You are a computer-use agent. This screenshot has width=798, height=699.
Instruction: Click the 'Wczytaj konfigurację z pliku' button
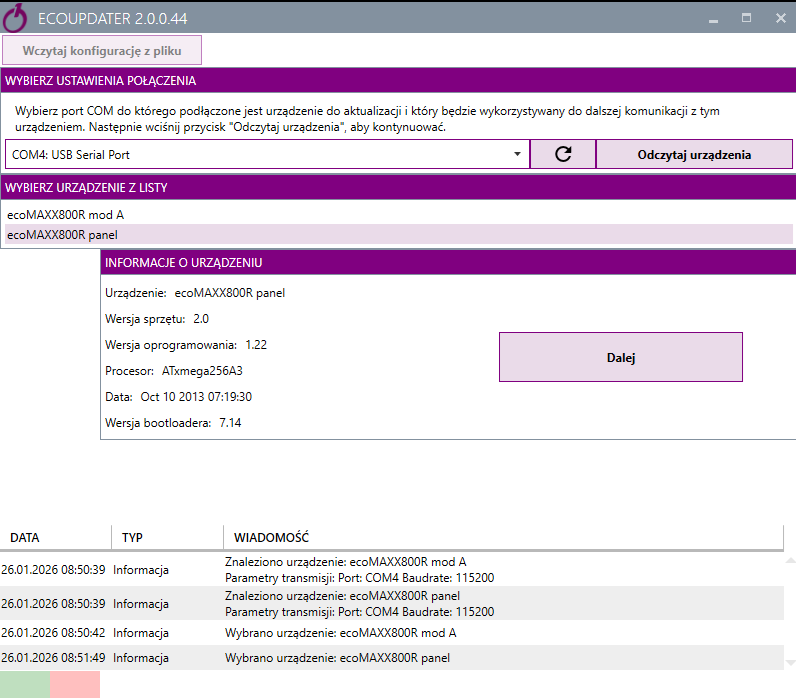pyautogui.click(x=102, y=50)
